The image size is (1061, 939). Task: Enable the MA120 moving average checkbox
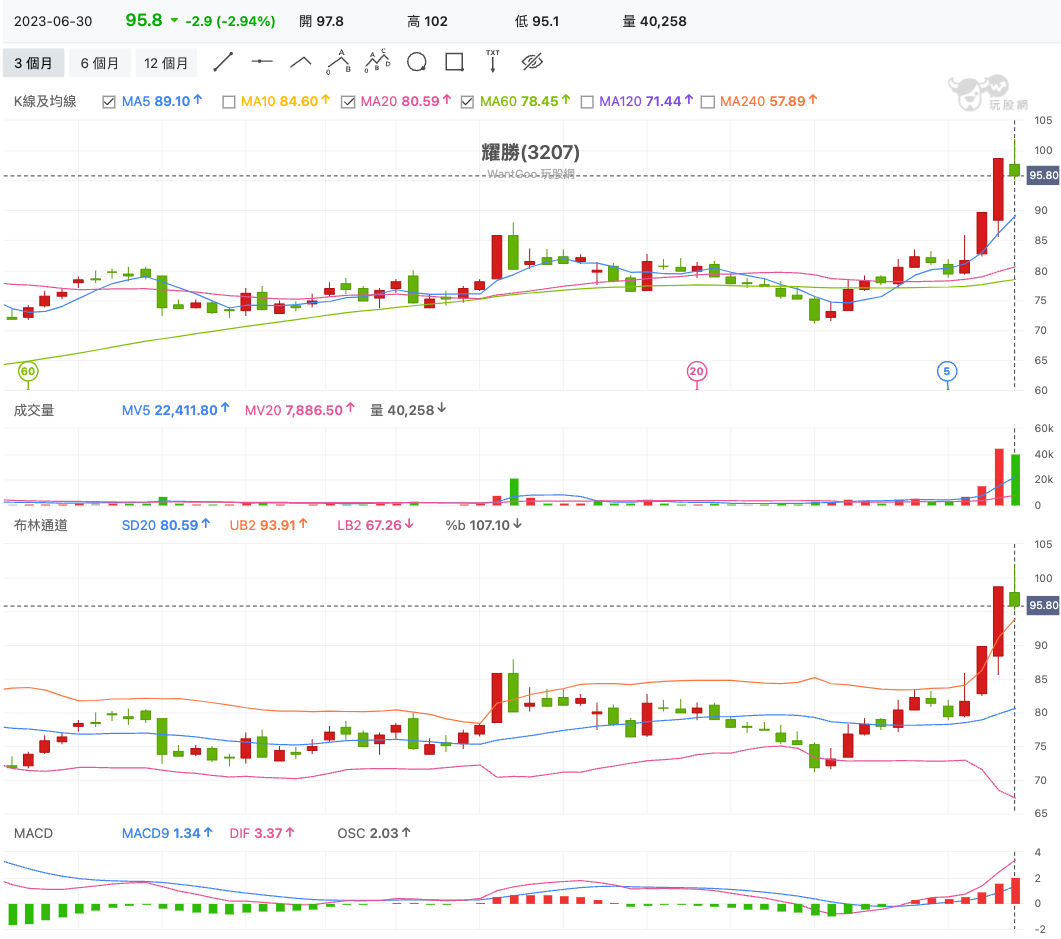[587, 101]
